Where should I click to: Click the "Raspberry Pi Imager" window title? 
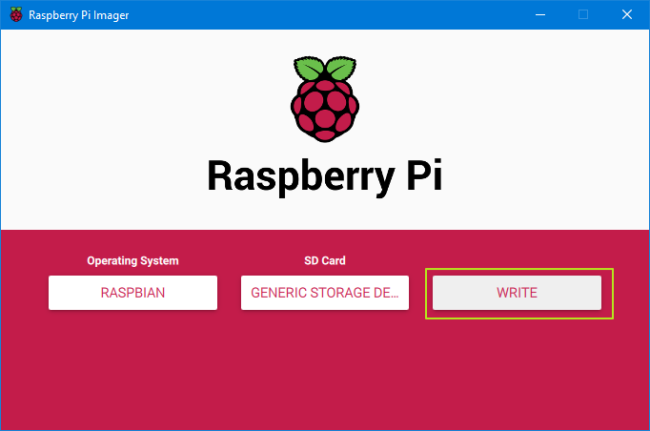pyautogui.click(x=79, y=15)
